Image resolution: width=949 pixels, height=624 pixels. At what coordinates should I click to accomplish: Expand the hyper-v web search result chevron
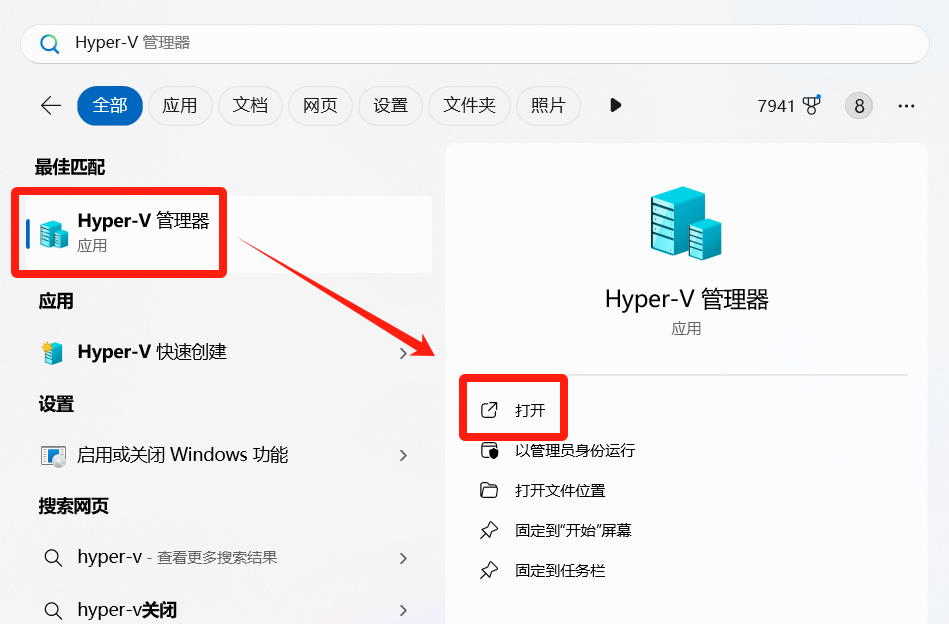[404, 558]
